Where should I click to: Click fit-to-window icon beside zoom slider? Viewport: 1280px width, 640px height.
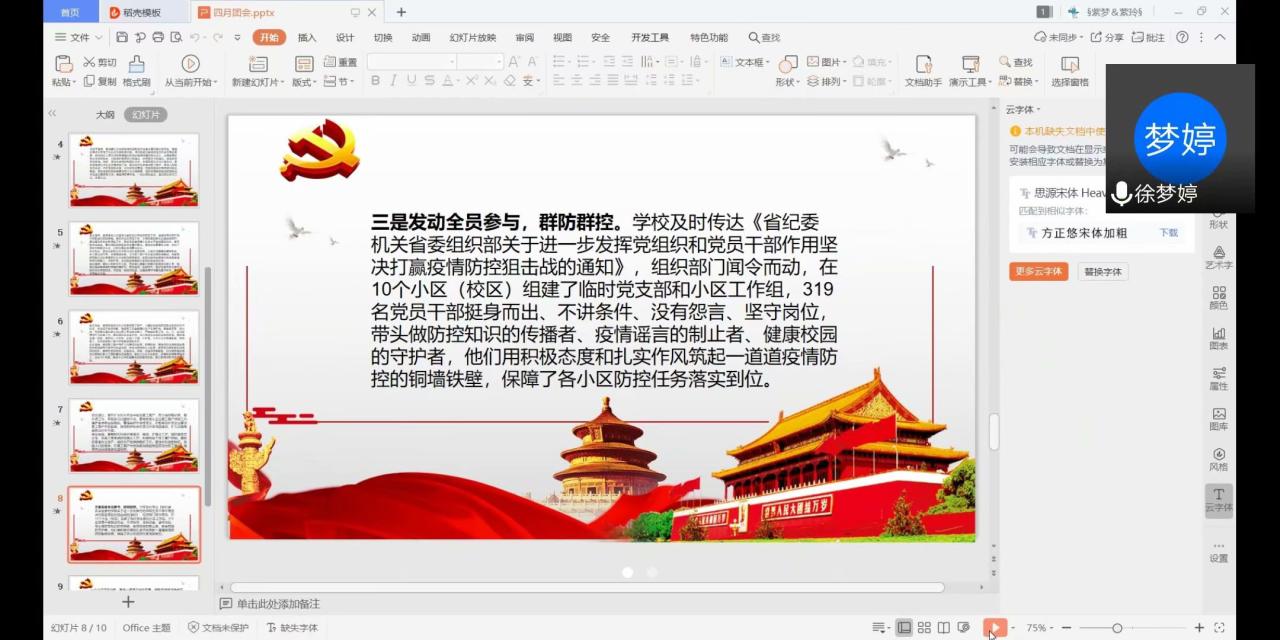pos(1219,628)
